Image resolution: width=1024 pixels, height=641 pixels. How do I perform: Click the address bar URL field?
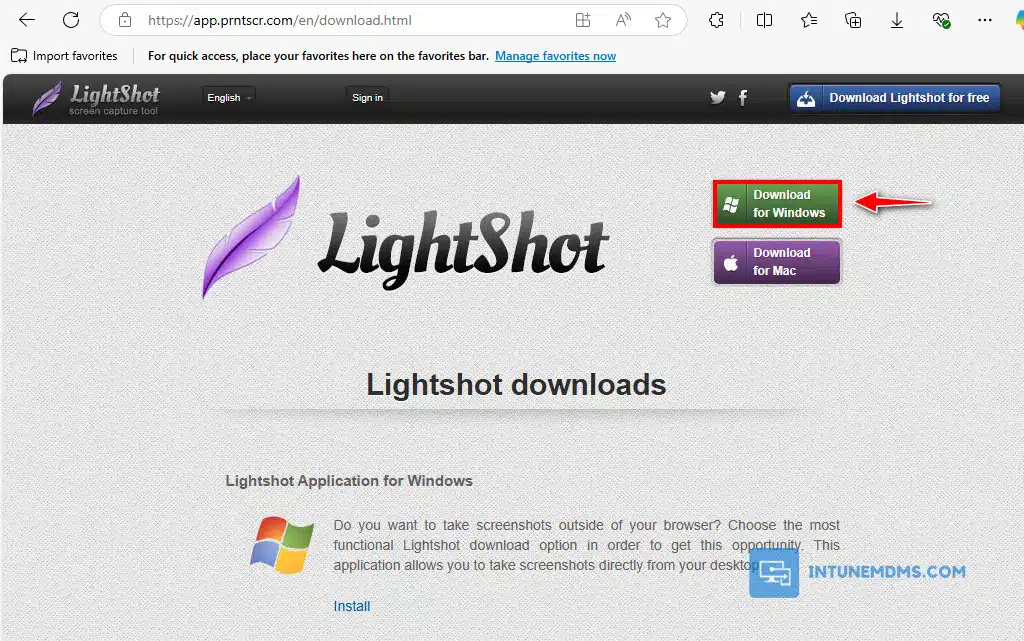350,20
